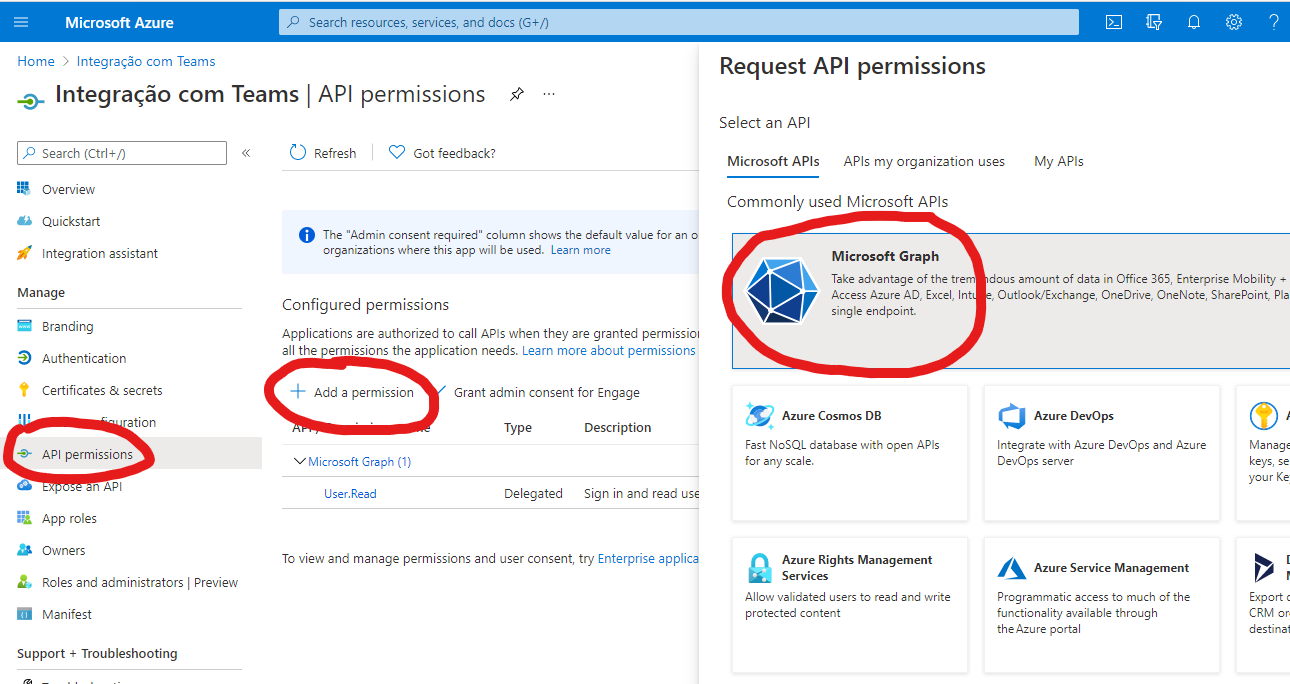The width and height of the screenshot is (1290, 684).
Task: Open Overview in the sidebar
Action: point(68,189)
